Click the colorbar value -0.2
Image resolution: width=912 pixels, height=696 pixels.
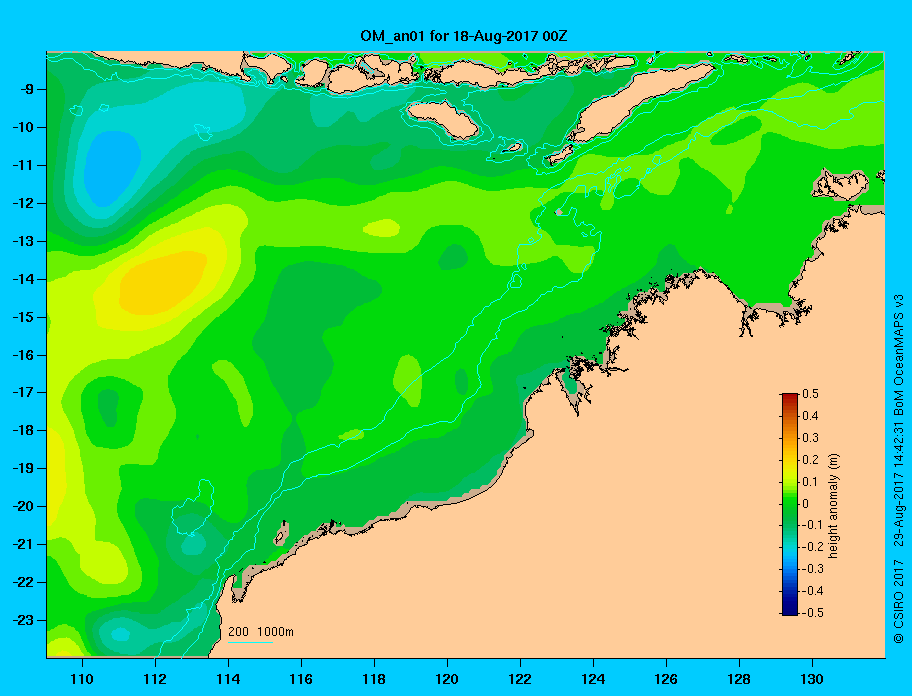813,547
